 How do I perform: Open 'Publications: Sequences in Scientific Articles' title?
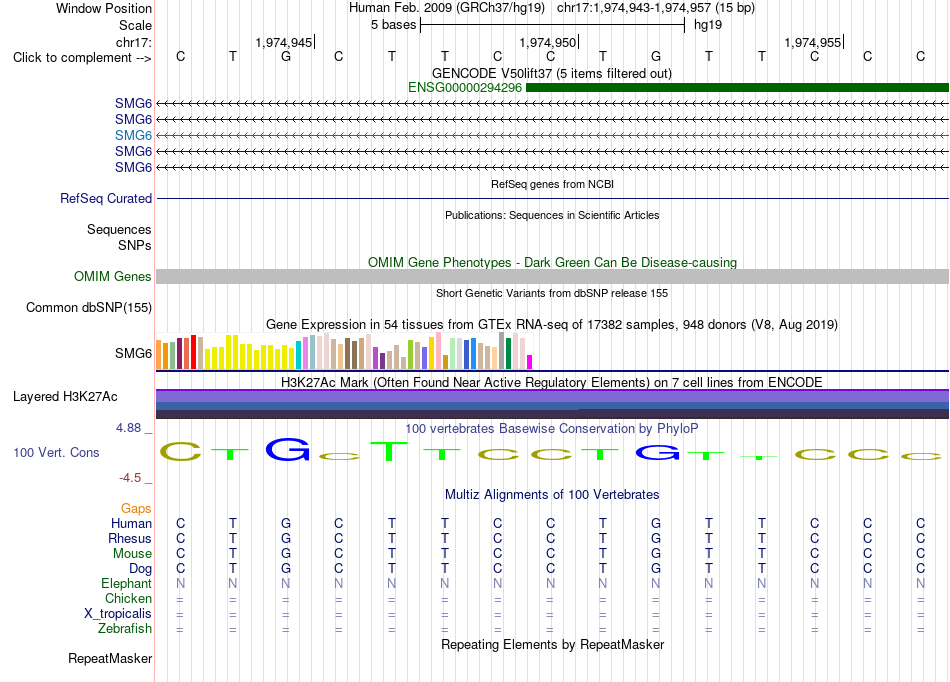[552, 215]
